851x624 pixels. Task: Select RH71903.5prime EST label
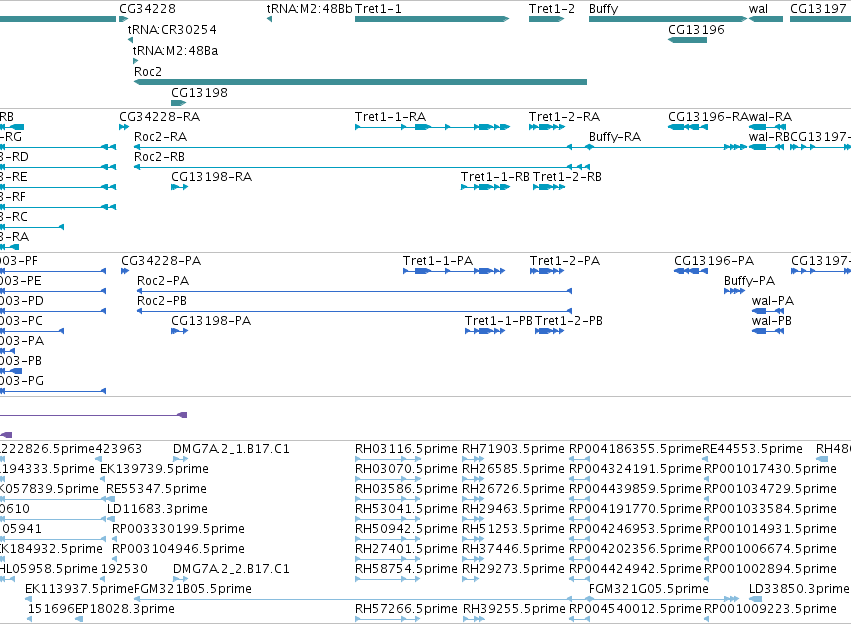pyautogui.click(x=513, y=449)
